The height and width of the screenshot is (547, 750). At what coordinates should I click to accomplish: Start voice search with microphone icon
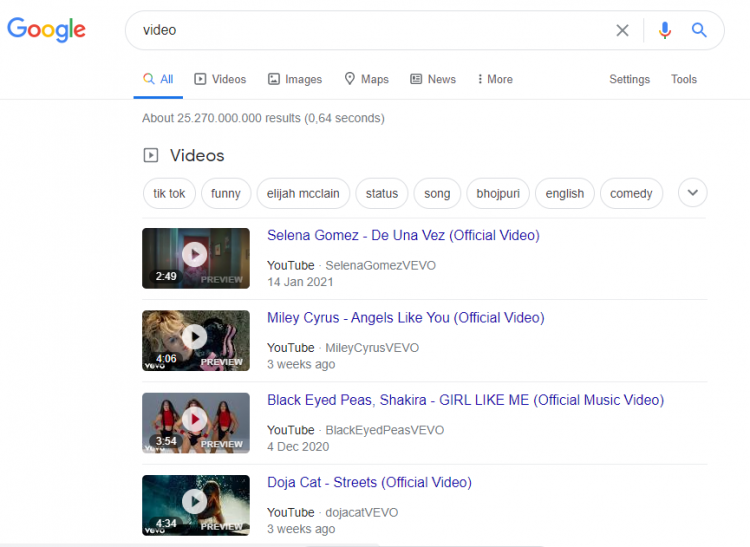tap(665, 30)
